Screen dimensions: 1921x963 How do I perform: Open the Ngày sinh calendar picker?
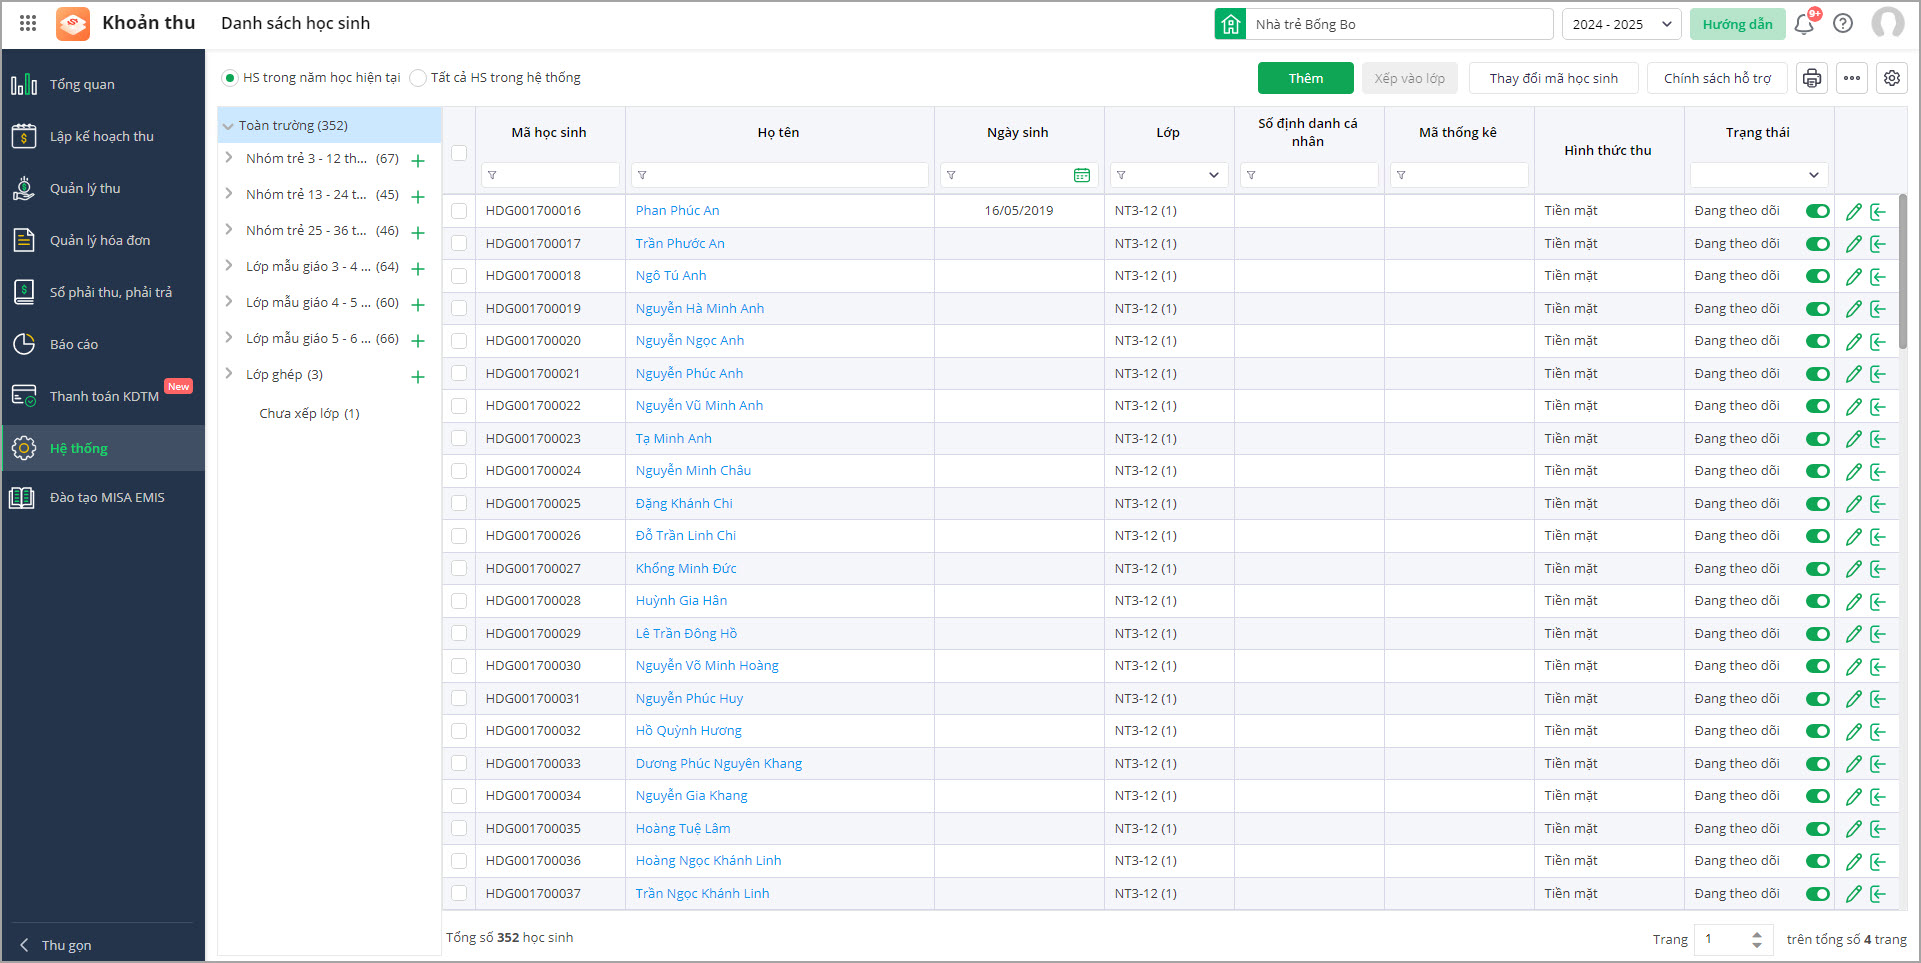[x=1082, y=175]
